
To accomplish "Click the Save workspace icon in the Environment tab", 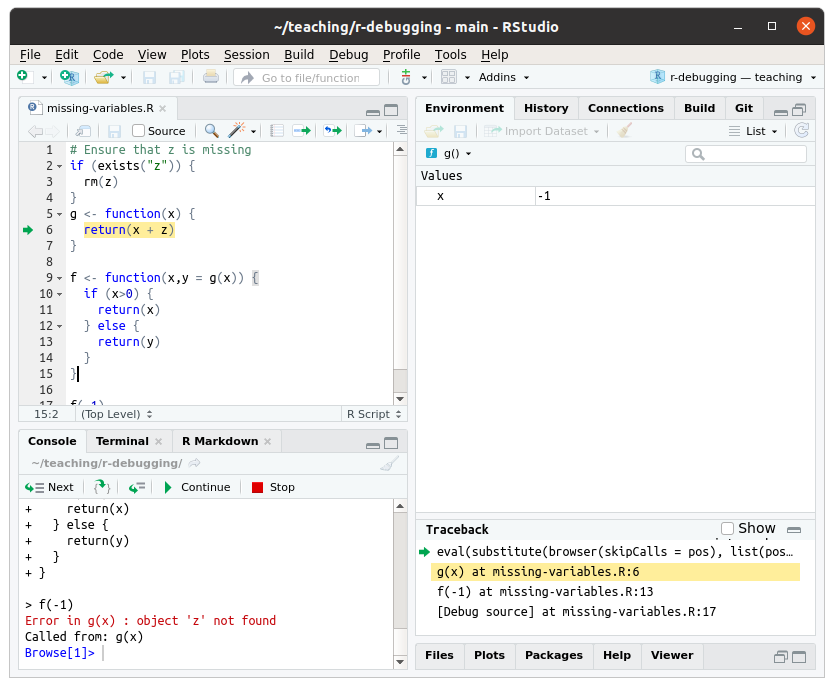I will pyautogui.click(x=460, y=131).
